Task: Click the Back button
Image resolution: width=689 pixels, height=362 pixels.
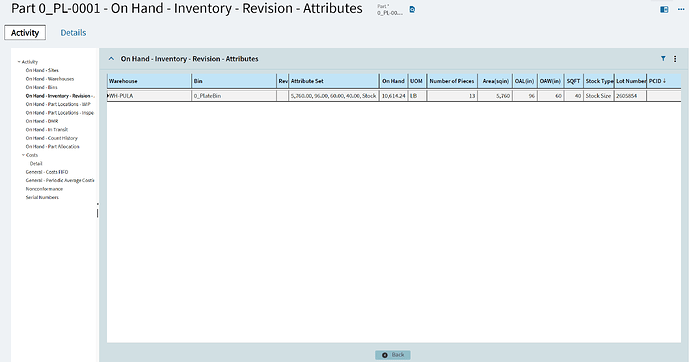Action: [393, 355]
